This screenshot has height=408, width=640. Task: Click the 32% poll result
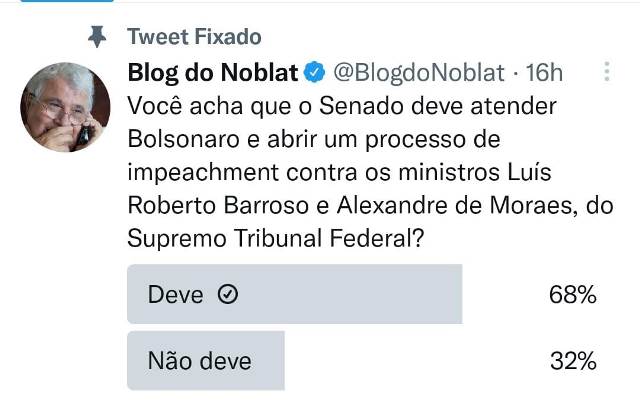[573, 361]
